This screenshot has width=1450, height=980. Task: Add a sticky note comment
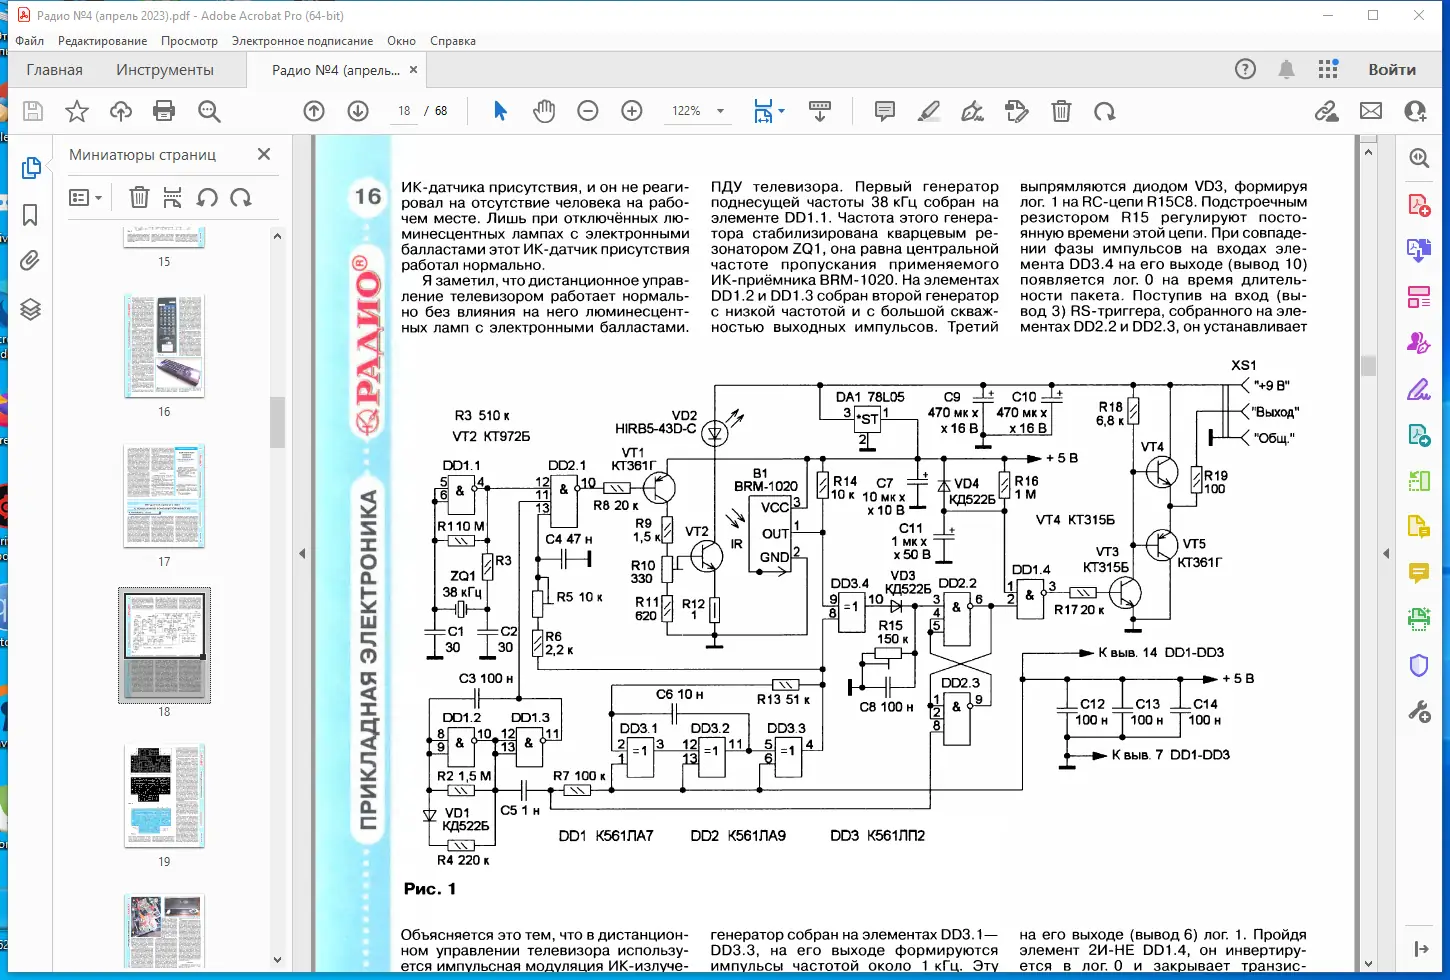point(885,111)
